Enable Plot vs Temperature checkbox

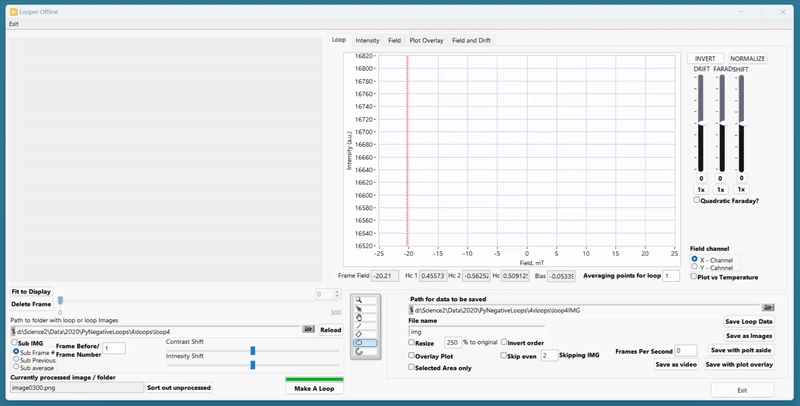[693, 276]
